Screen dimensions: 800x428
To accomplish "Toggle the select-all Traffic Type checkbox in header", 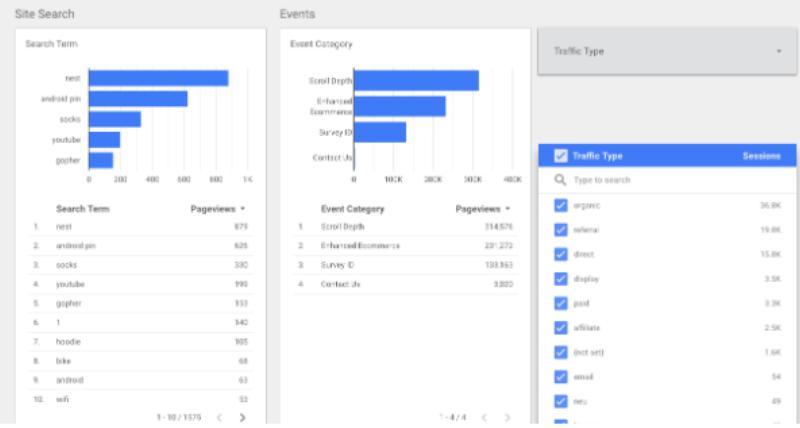I will pyautogui.click(x=560, y=156).
